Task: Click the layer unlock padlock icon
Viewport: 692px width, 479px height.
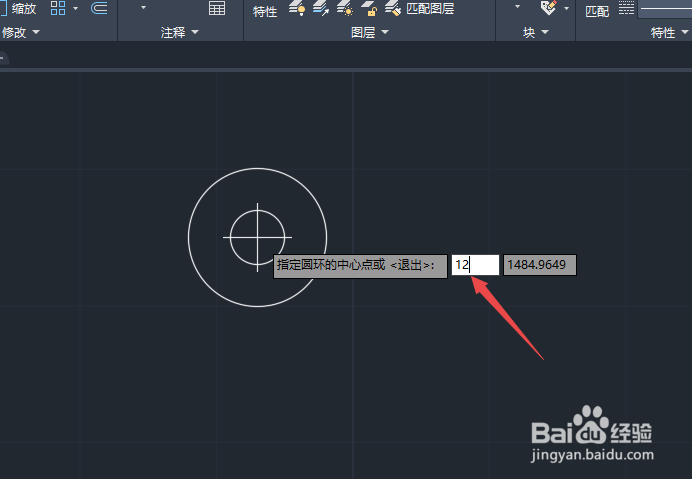Action: [369, 8]
